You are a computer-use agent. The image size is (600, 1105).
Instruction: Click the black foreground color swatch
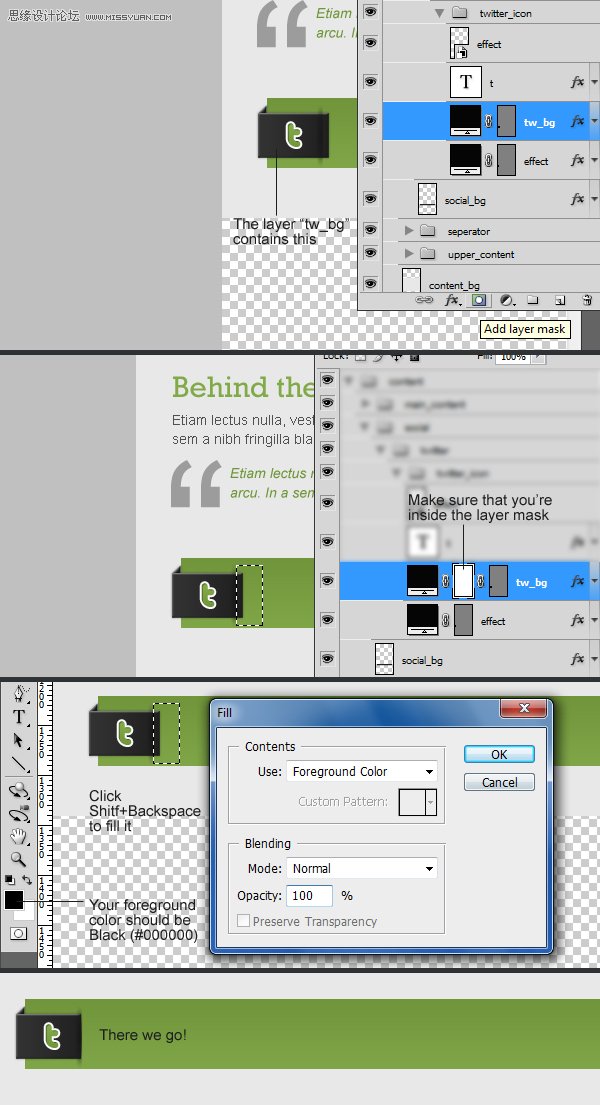pos(13,899)
